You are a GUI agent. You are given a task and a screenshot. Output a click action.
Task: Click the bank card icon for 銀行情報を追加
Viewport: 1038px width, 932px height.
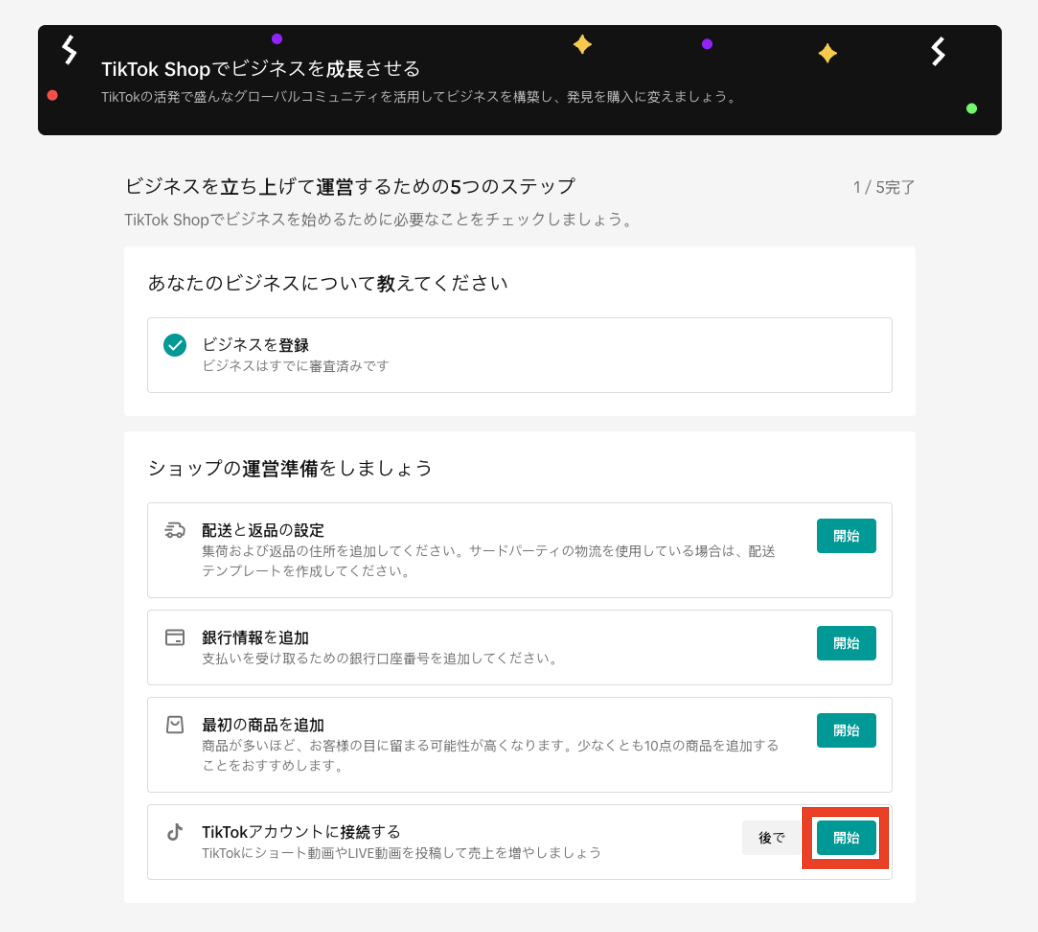(175, 637)
